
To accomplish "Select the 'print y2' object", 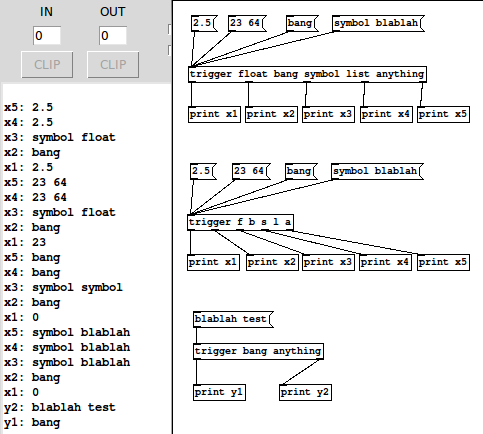I will click(x=305, y=392).
